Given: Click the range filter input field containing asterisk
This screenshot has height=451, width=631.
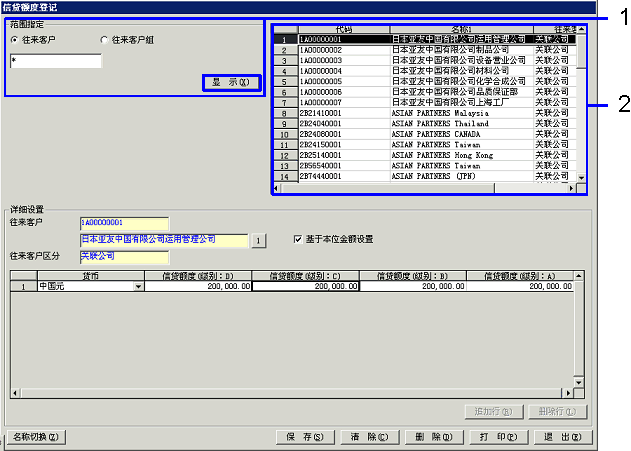Looking at the screenshot, I should (55, 61).
